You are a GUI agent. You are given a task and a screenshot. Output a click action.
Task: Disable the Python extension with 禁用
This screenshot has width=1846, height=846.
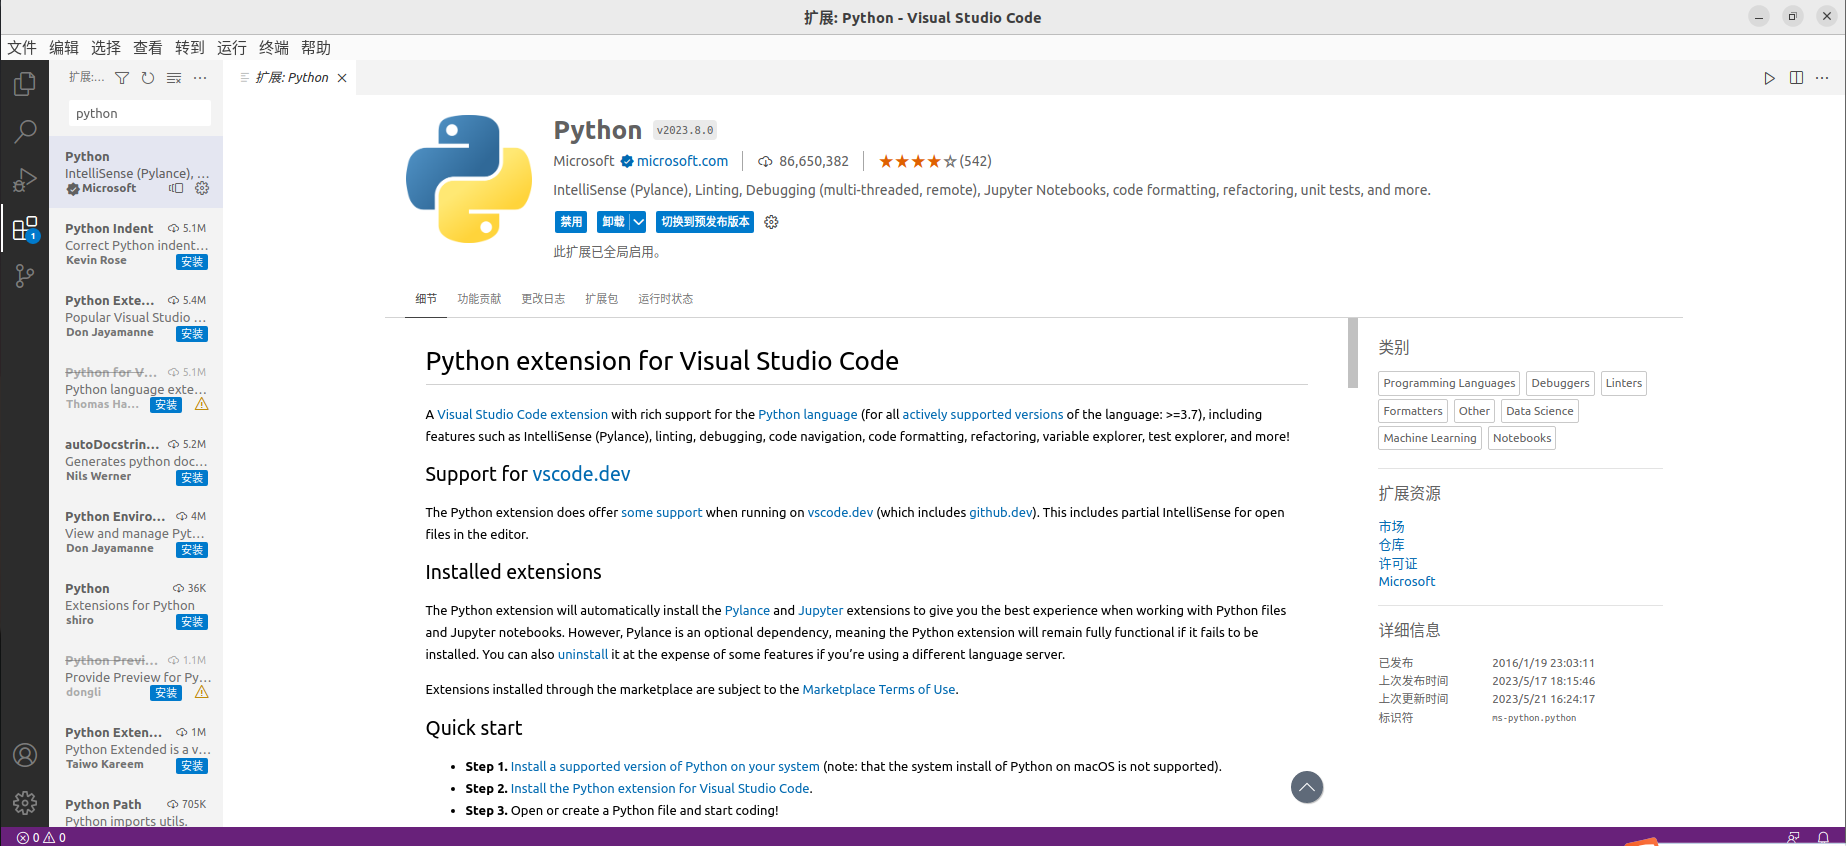570,222
